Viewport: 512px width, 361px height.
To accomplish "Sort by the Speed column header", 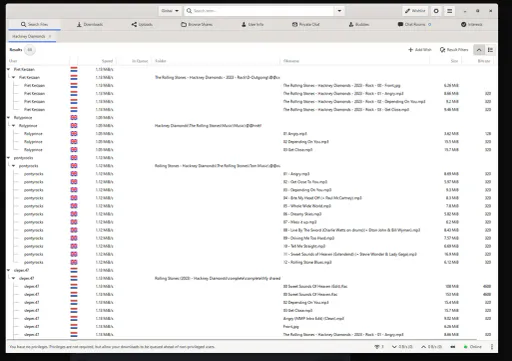I will click(97, 61).
